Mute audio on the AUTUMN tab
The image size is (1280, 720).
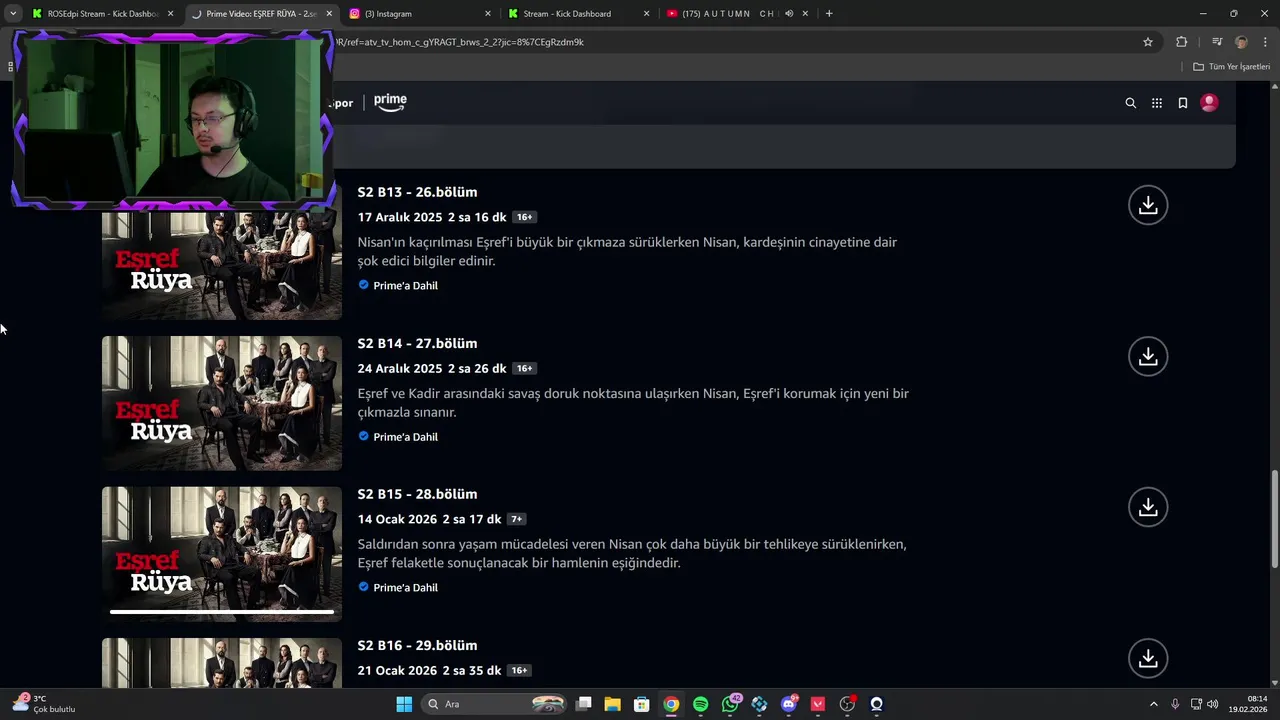(789, 14)
